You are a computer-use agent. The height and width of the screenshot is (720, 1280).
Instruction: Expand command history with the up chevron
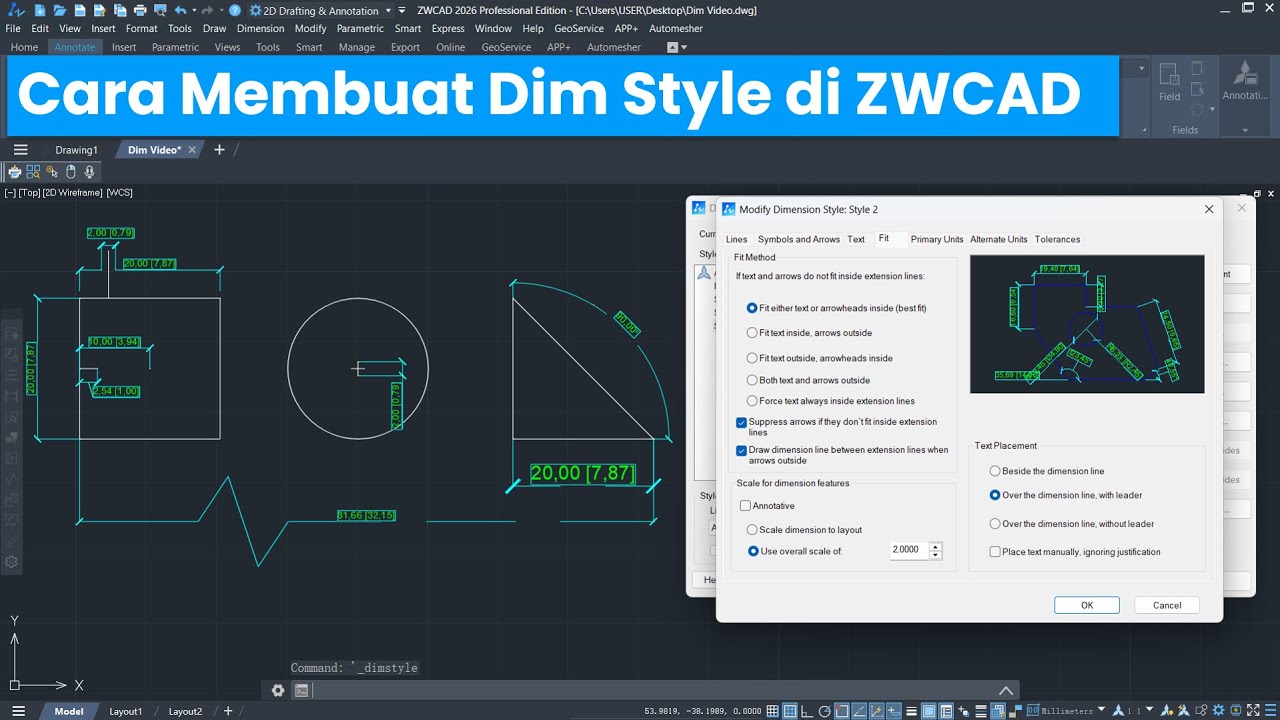1006,690
